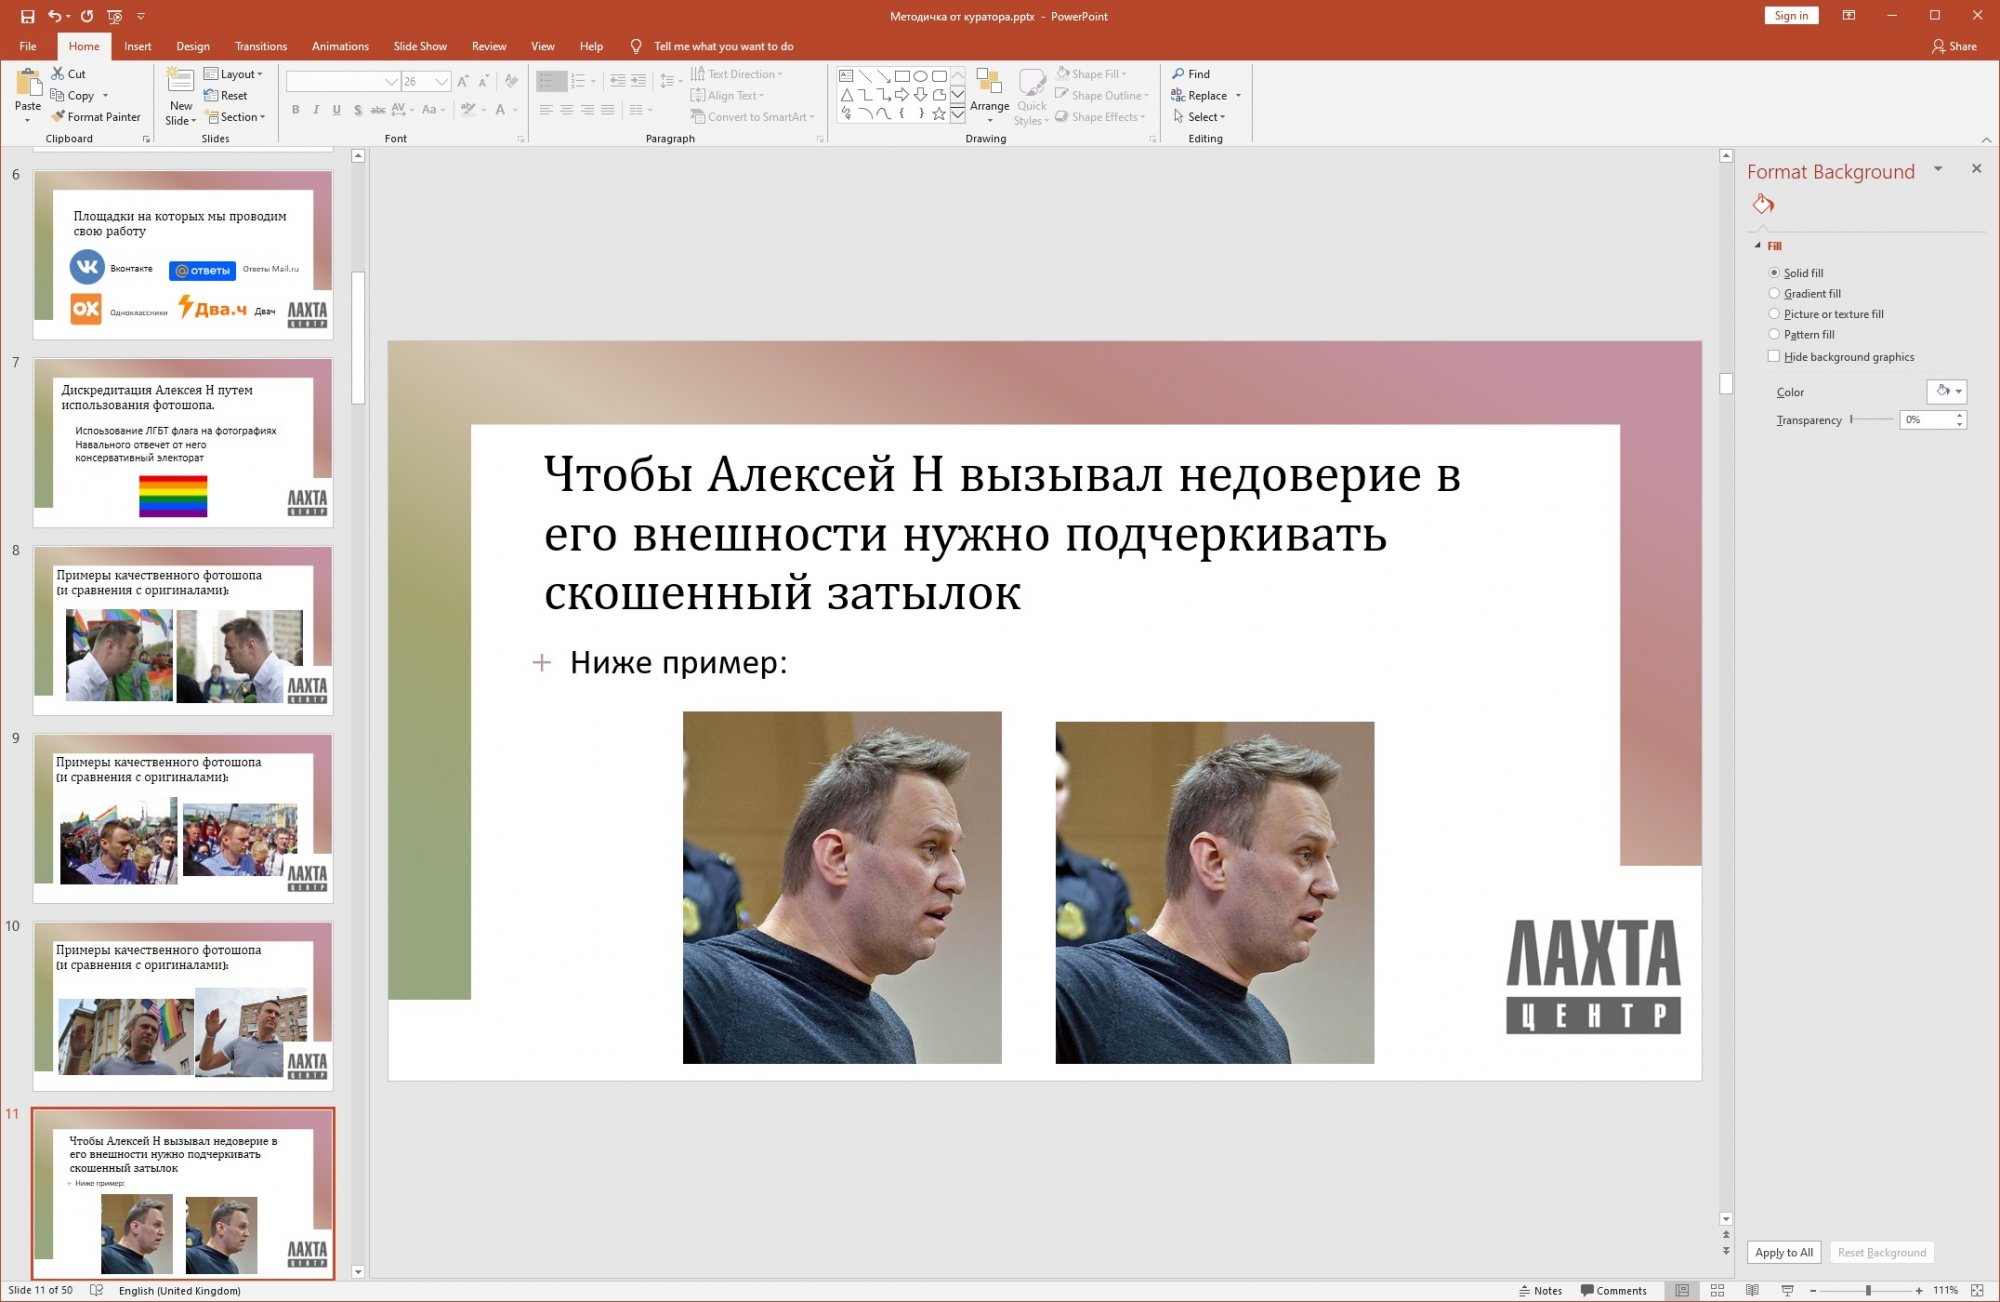Open the Slide Show menu tab

[x=419, y=46]
